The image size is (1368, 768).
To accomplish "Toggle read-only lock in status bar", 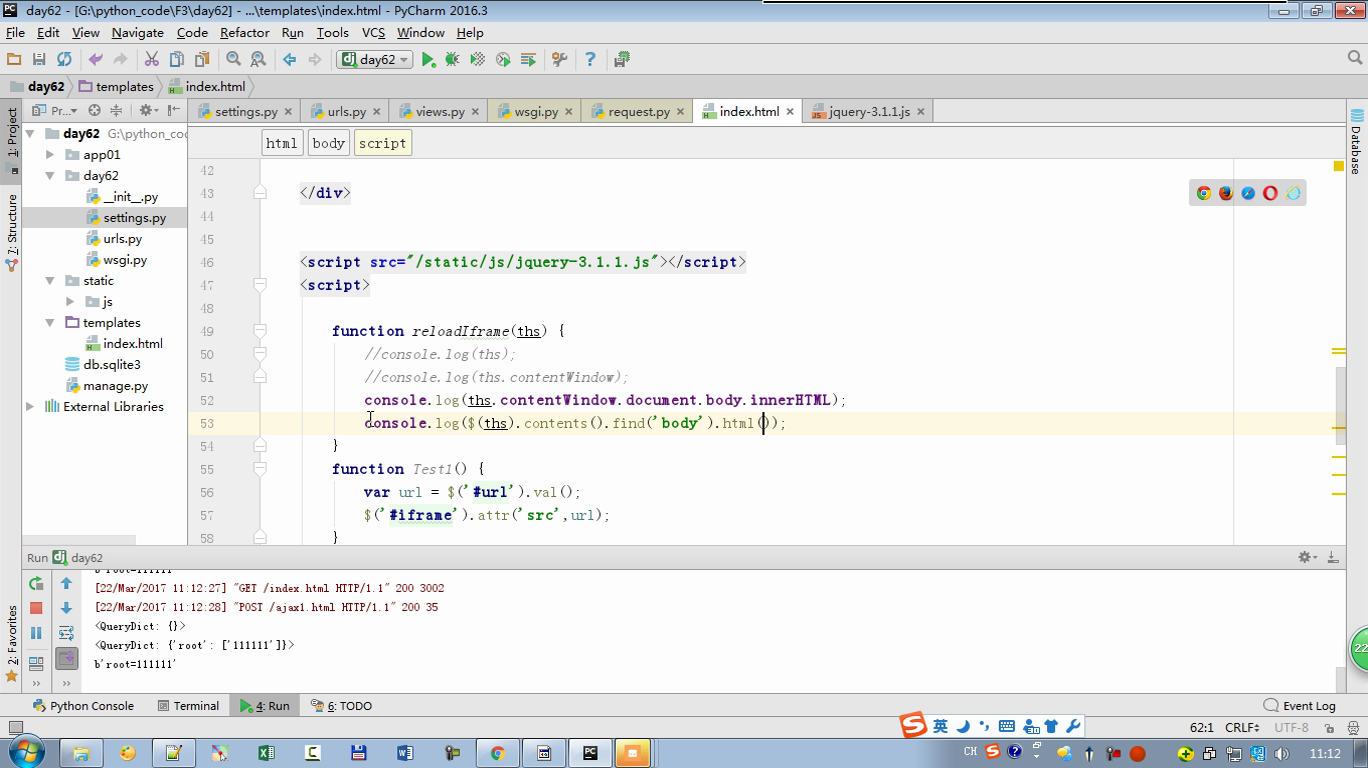I will pos(1328,728).
